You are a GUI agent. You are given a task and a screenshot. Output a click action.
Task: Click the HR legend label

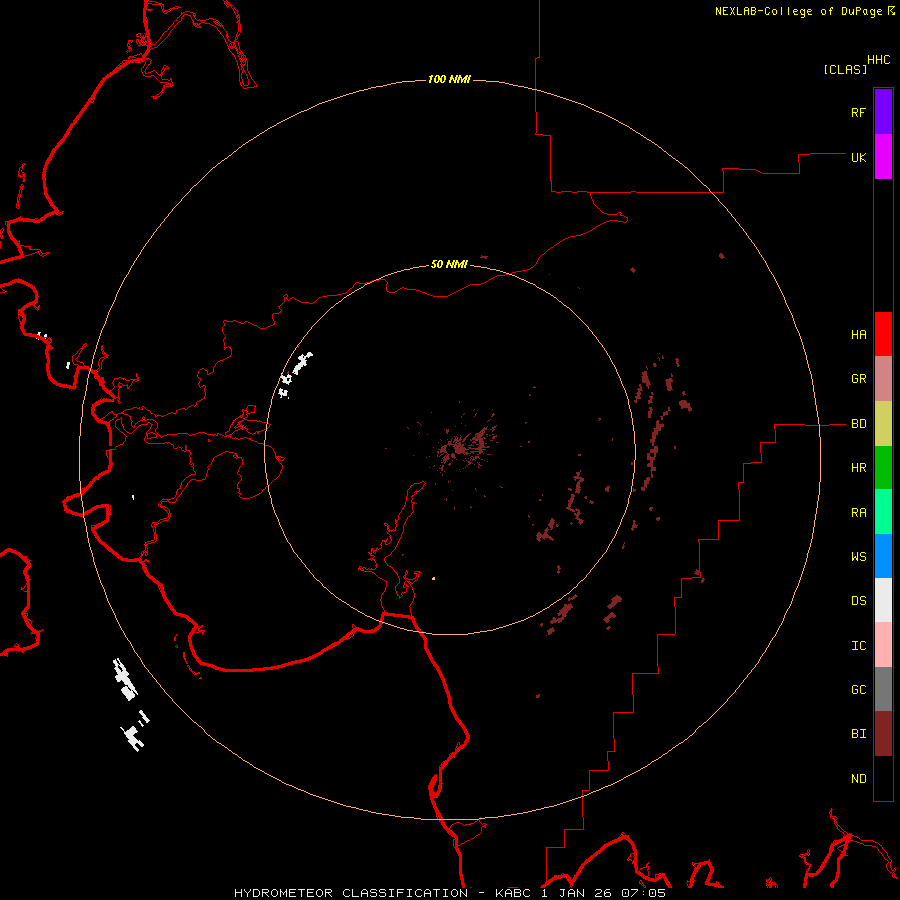coord(858,468)
